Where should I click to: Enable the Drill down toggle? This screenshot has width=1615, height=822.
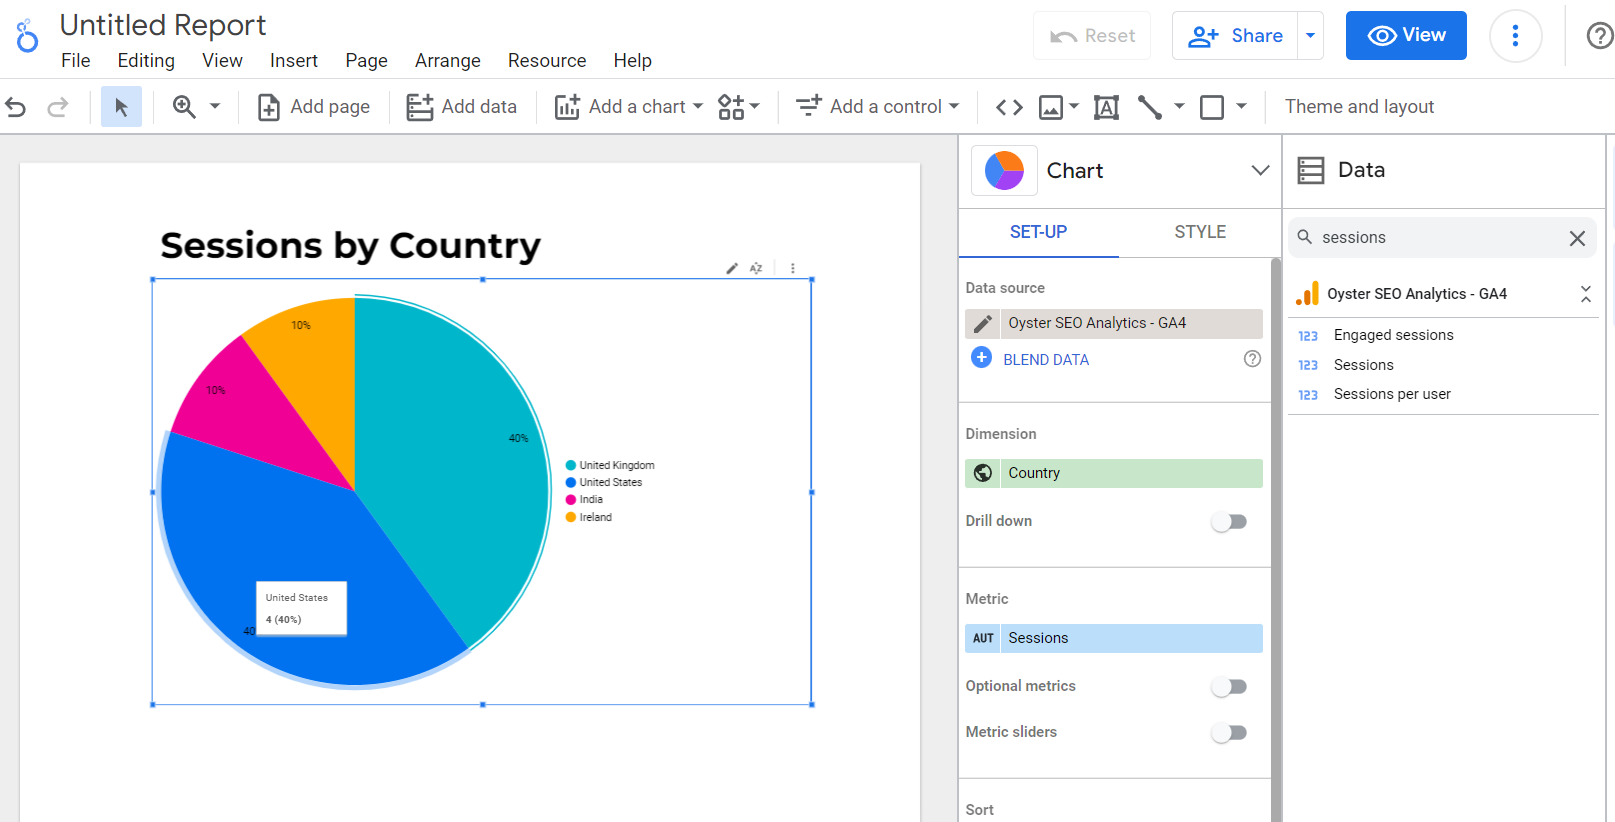[1229, 522]
